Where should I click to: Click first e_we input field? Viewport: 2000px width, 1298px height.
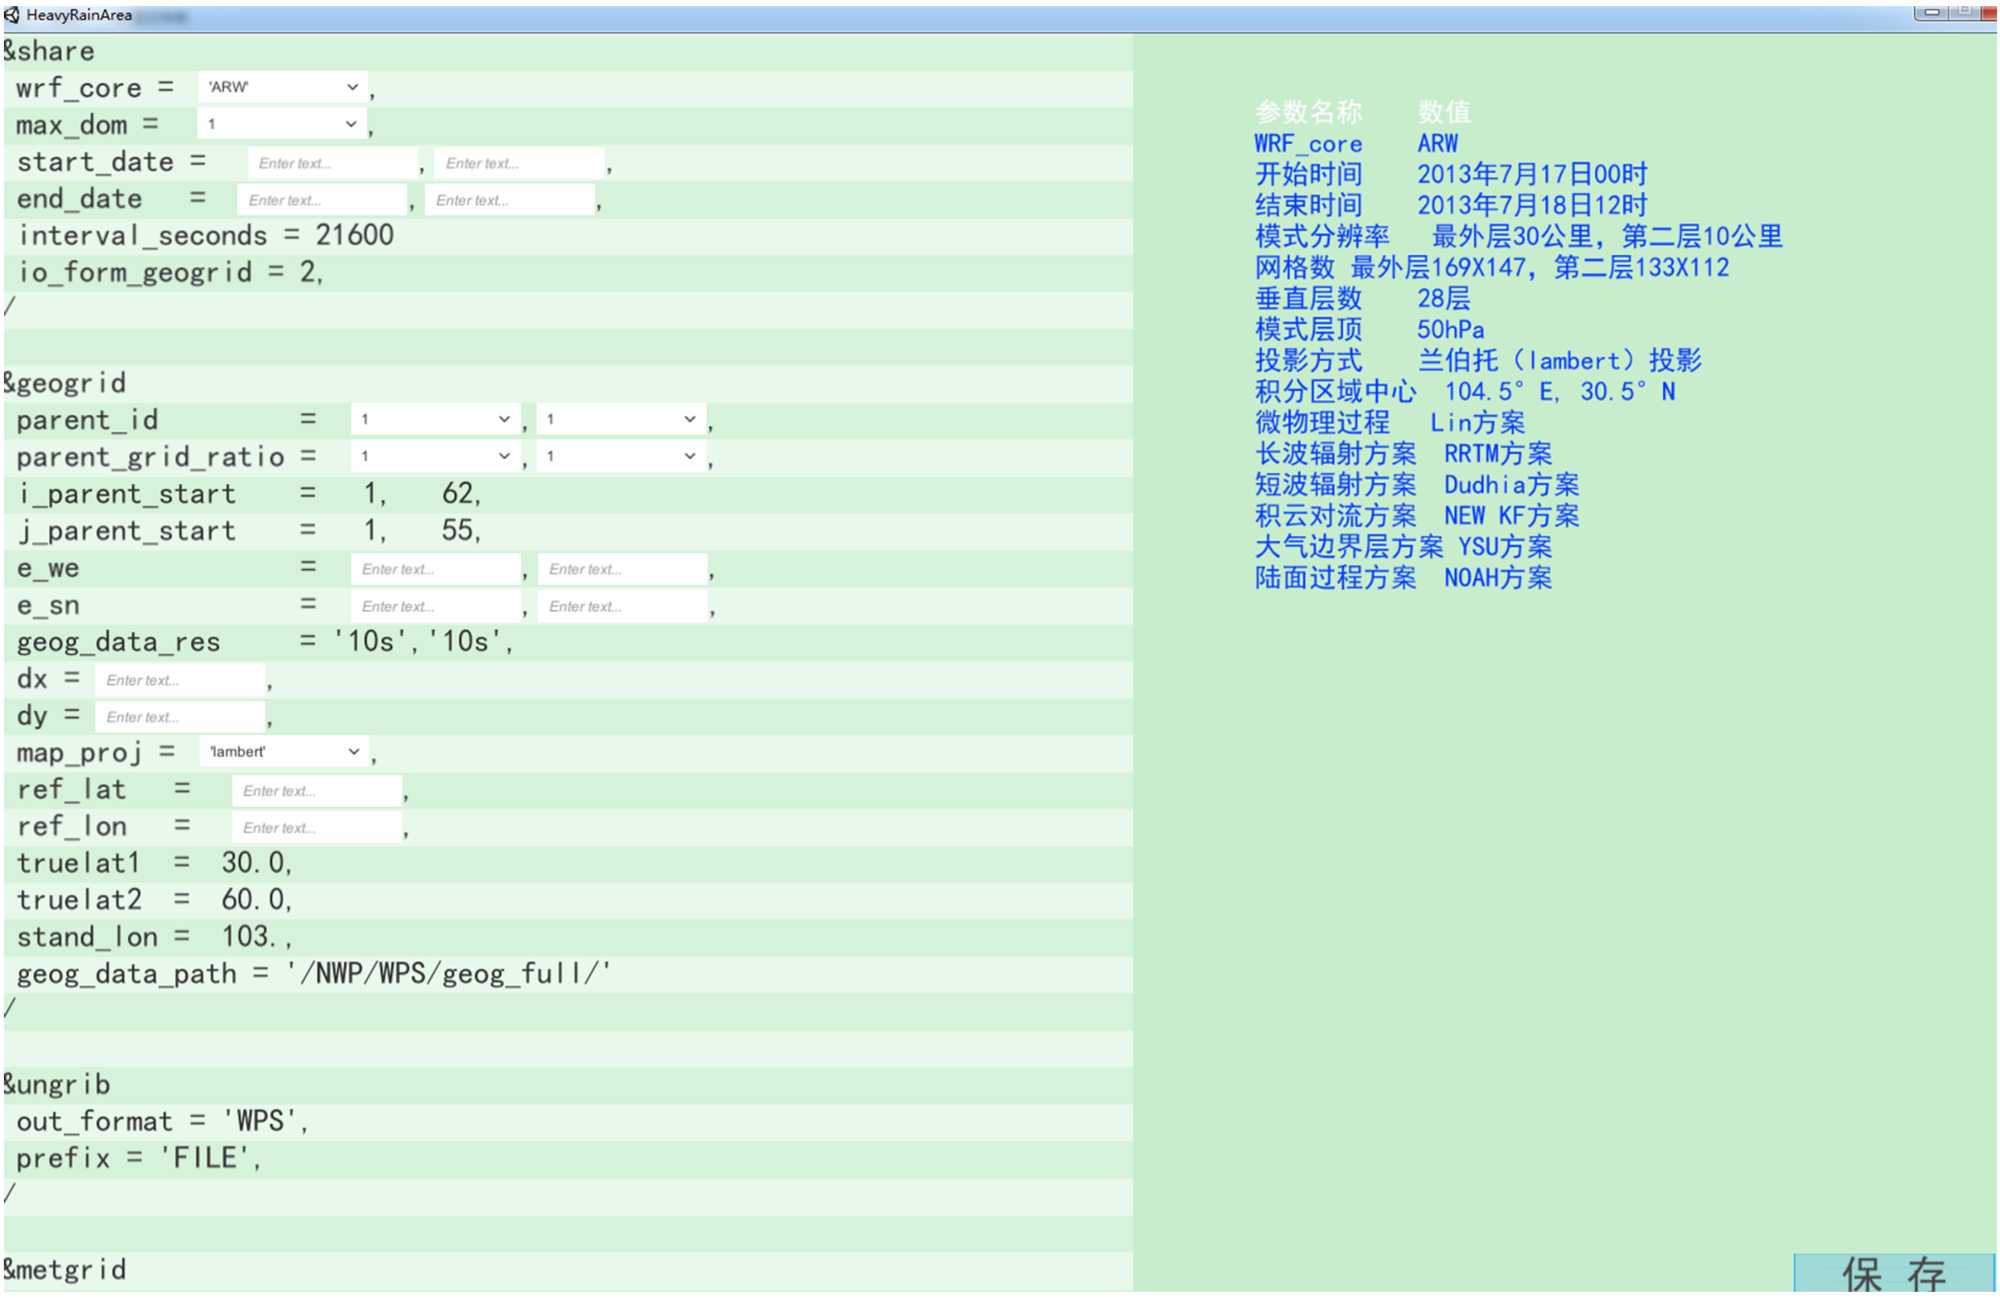[435, 569]
